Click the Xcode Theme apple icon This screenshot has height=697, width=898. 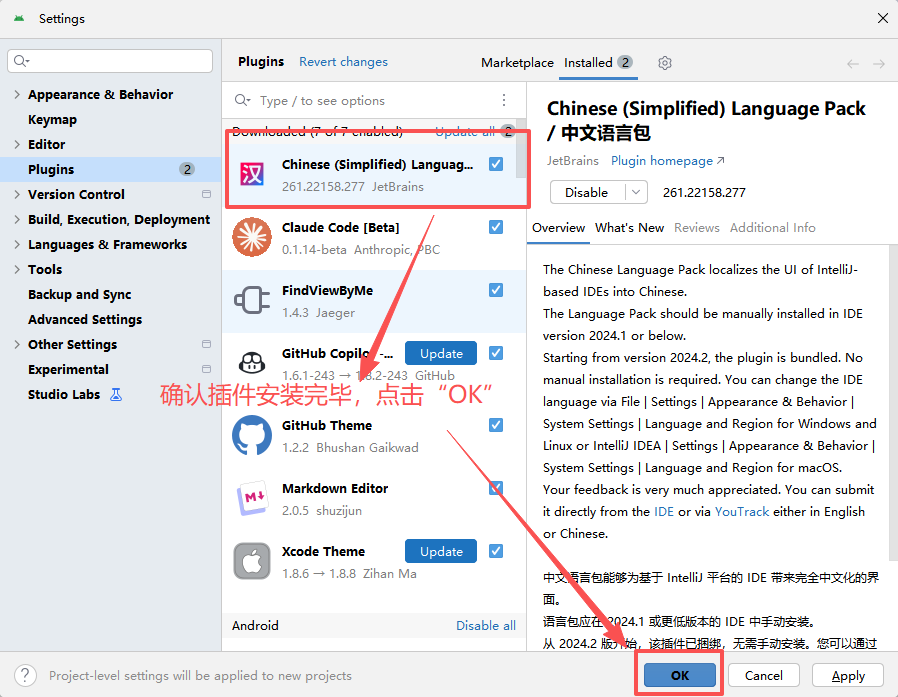coord(252,561)
